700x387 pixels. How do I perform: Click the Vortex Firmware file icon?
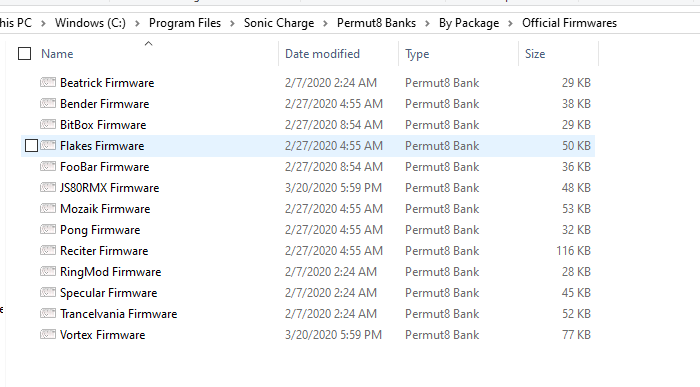48,334
